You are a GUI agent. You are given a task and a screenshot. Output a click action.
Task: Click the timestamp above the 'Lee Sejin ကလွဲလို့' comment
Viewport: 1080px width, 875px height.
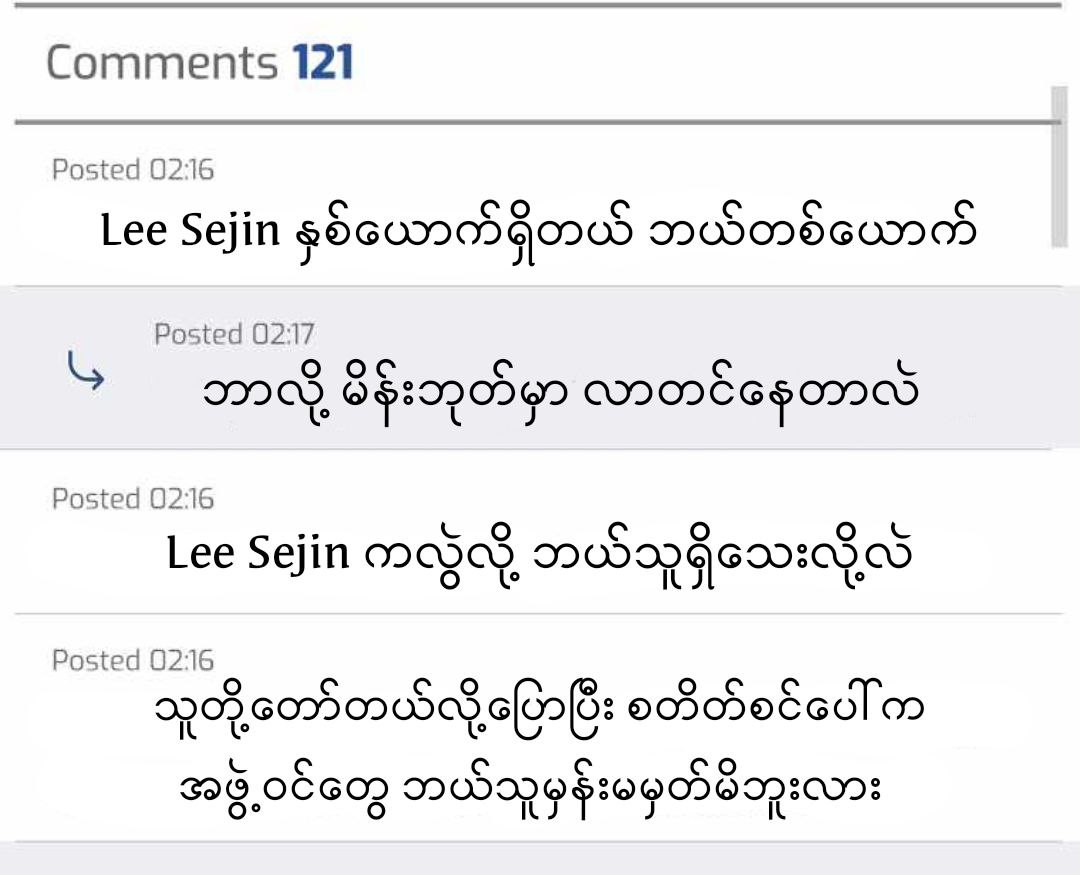tap(133, 498)
